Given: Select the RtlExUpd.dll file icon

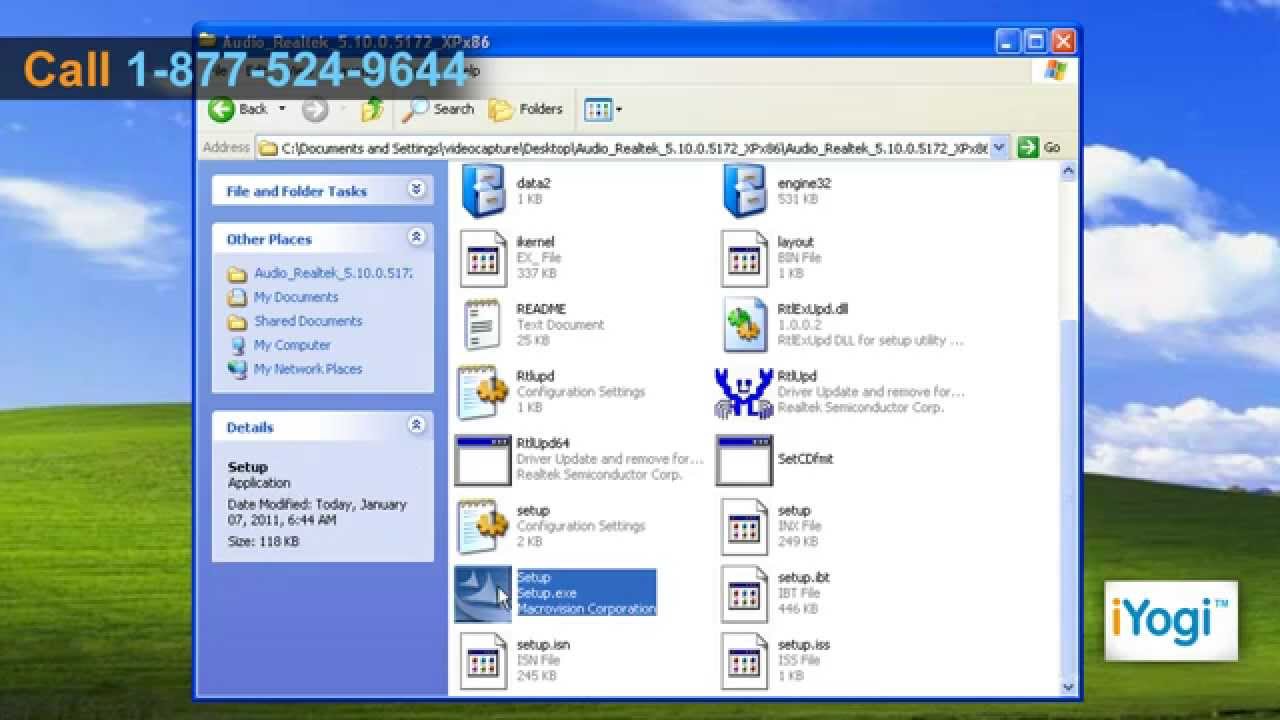Looking at the screenshot, I should (744, 325).
